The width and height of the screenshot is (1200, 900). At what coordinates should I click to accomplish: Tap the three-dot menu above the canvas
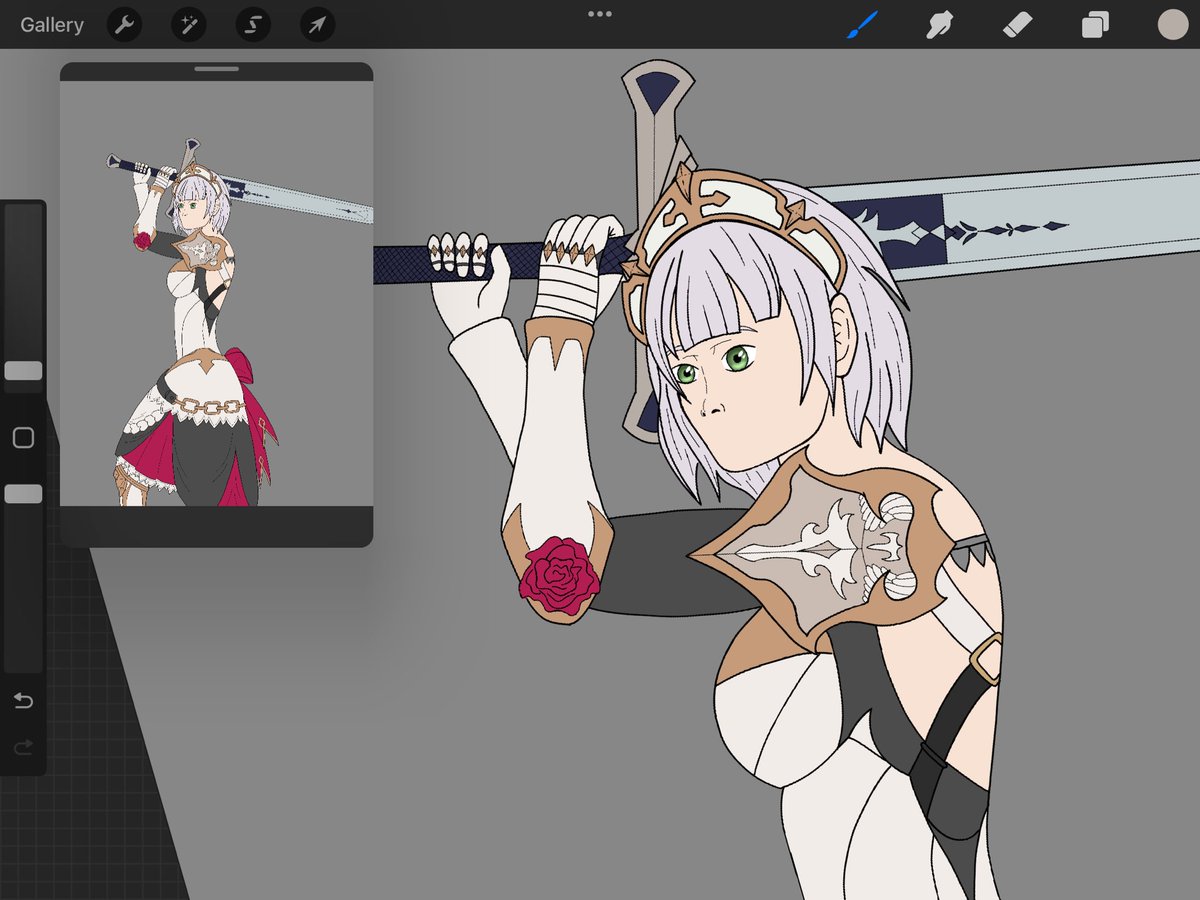[600, 14]
